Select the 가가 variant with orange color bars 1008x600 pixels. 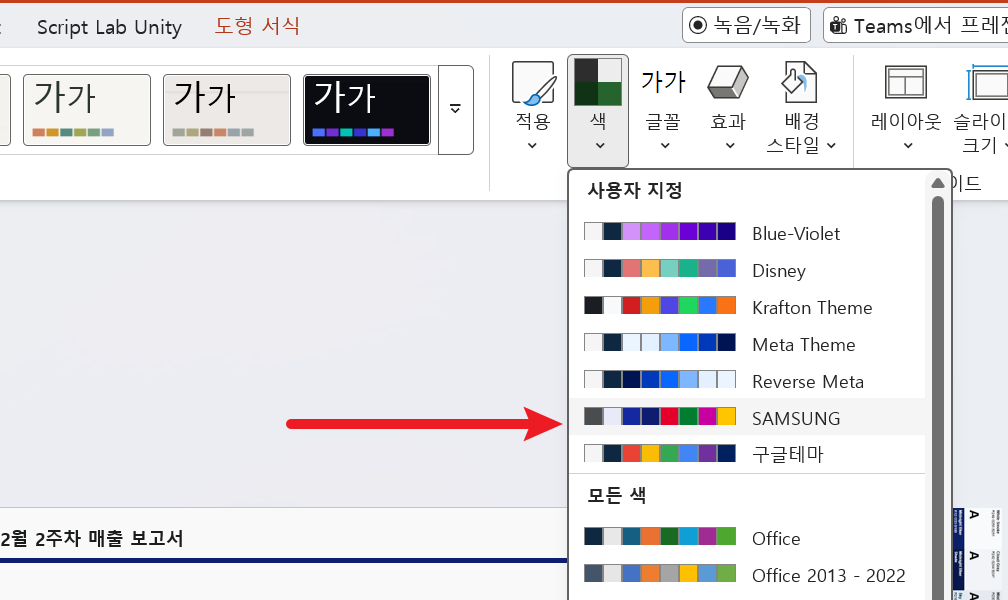87,110
